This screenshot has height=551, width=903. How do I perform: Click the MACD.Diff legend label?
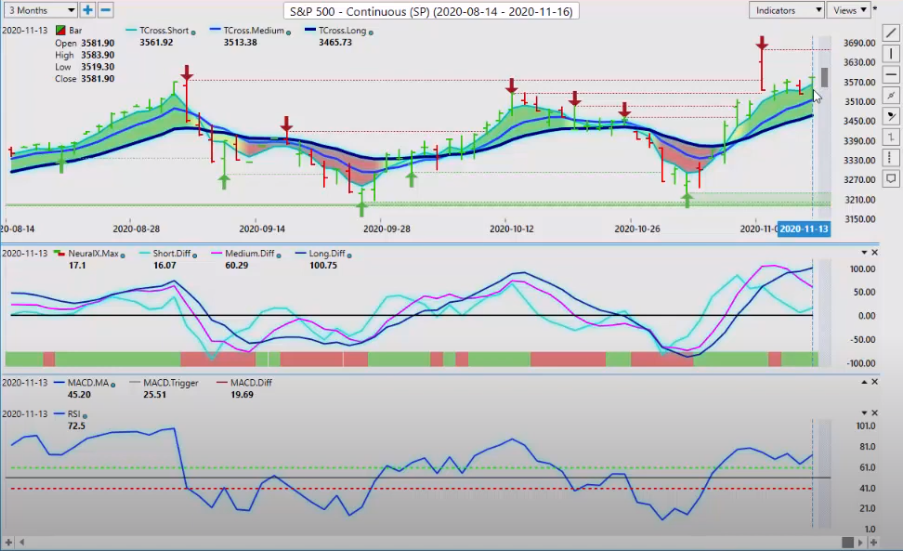[251, 382]
